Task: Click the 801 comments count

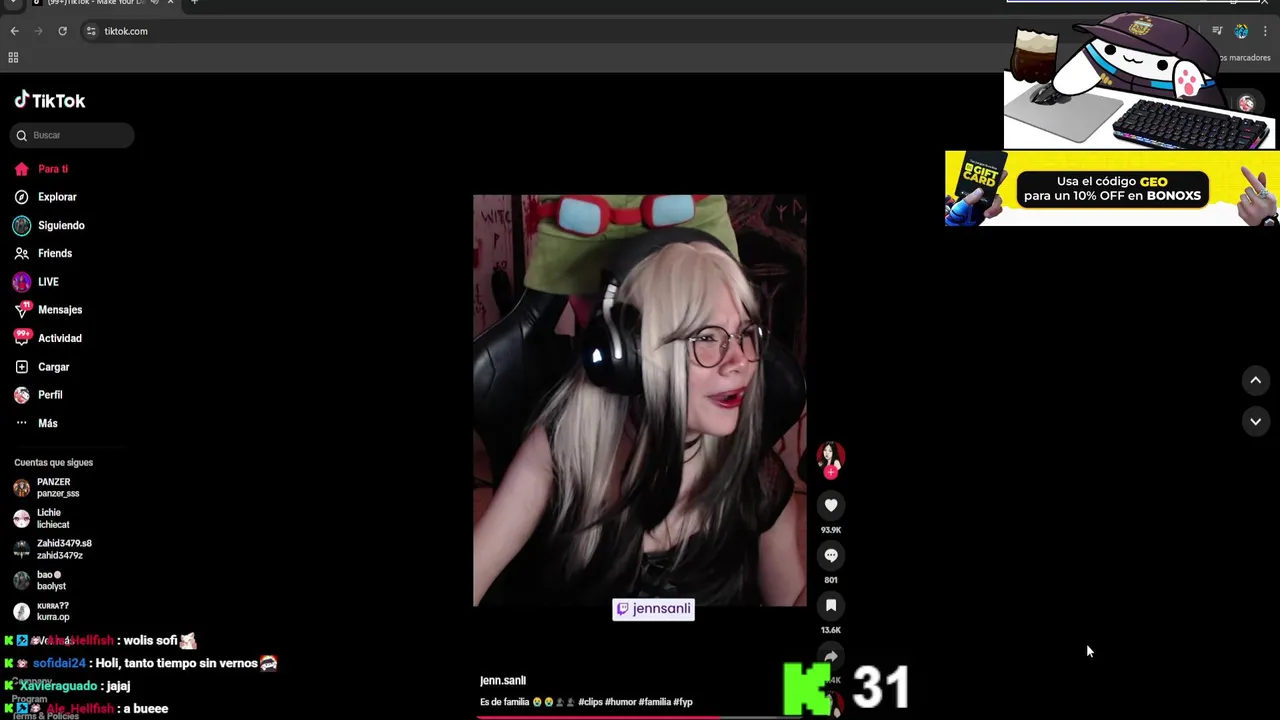Action: [x=831, y=580]
